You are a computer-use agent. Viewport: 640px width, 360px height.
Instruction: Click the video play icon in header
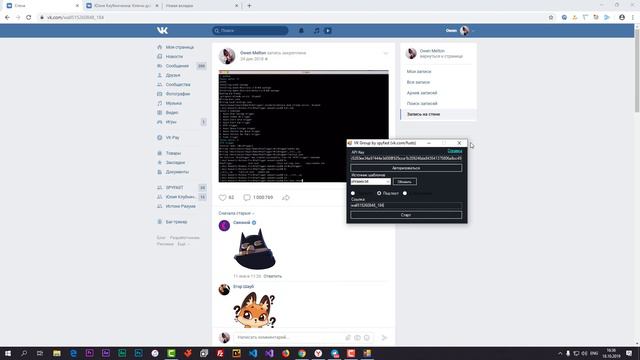(x=328, y=31)
